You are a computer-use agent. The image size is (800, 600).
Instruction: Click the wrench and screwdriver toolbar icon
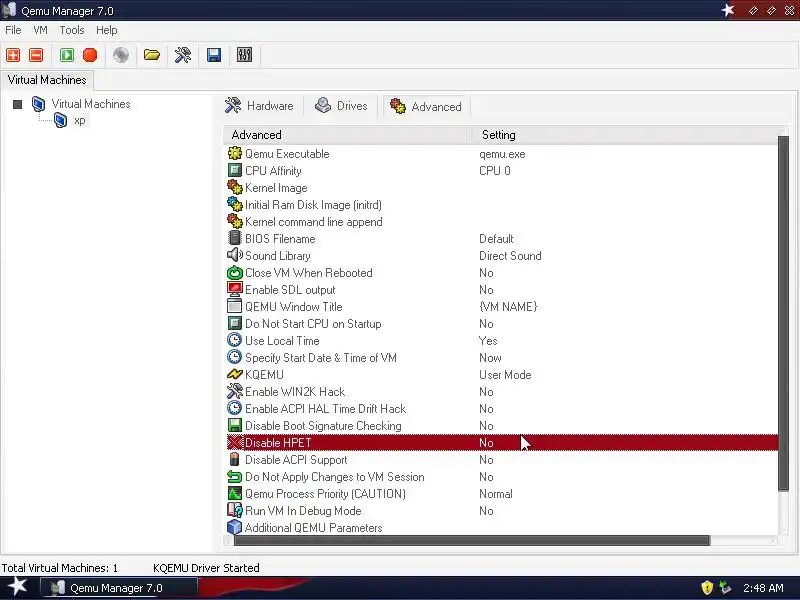tap(183, 55)
